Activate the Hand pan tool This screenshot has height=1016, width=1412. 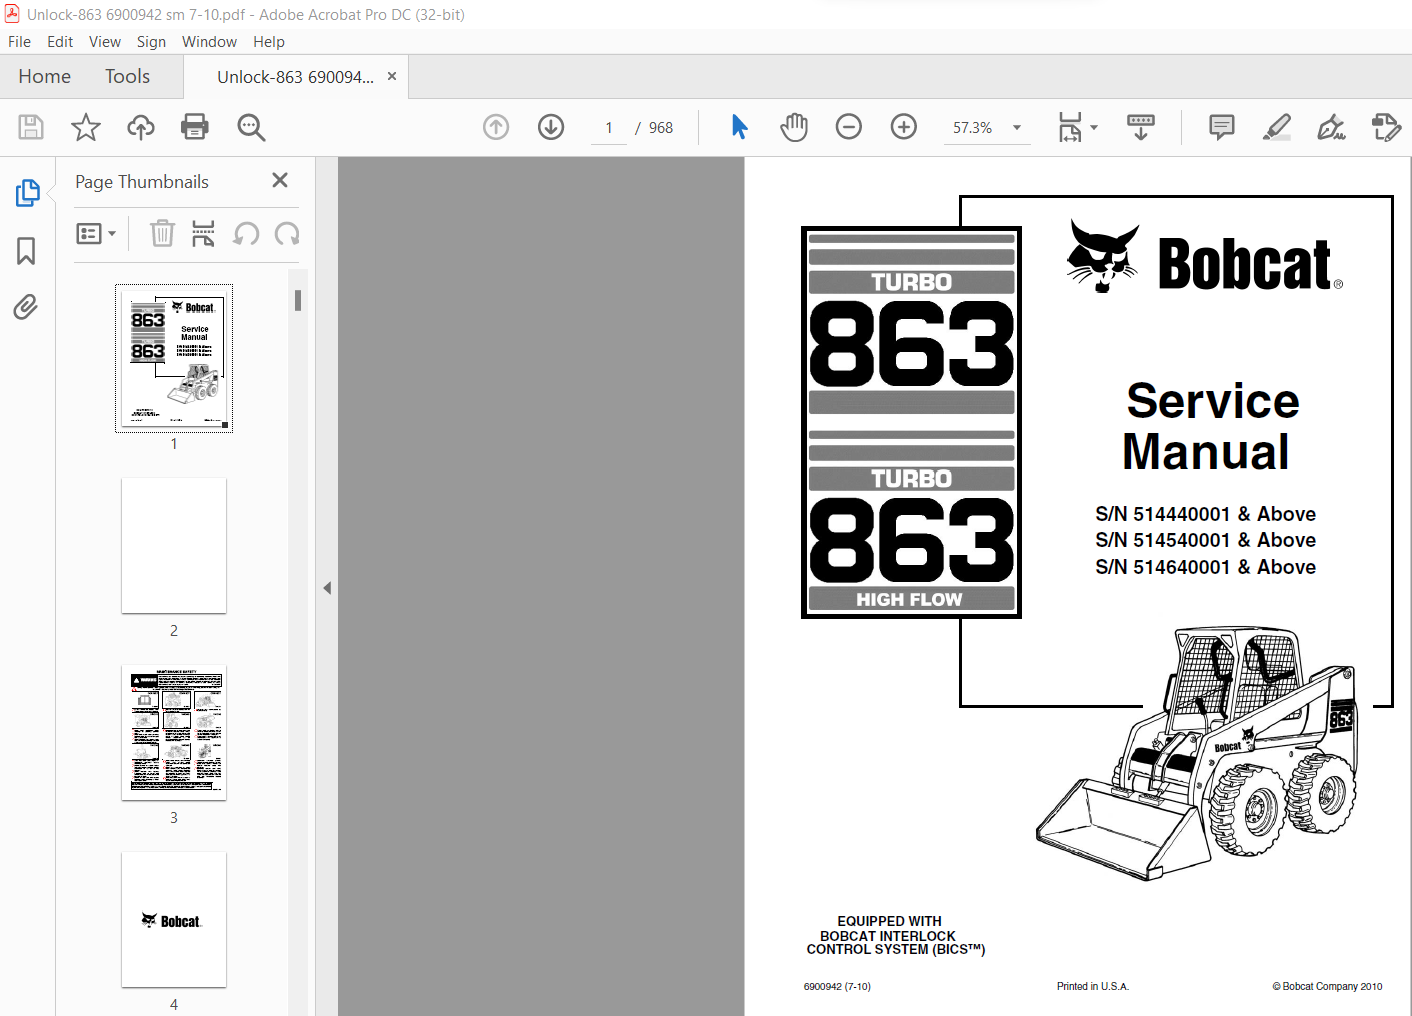(794, 127)
